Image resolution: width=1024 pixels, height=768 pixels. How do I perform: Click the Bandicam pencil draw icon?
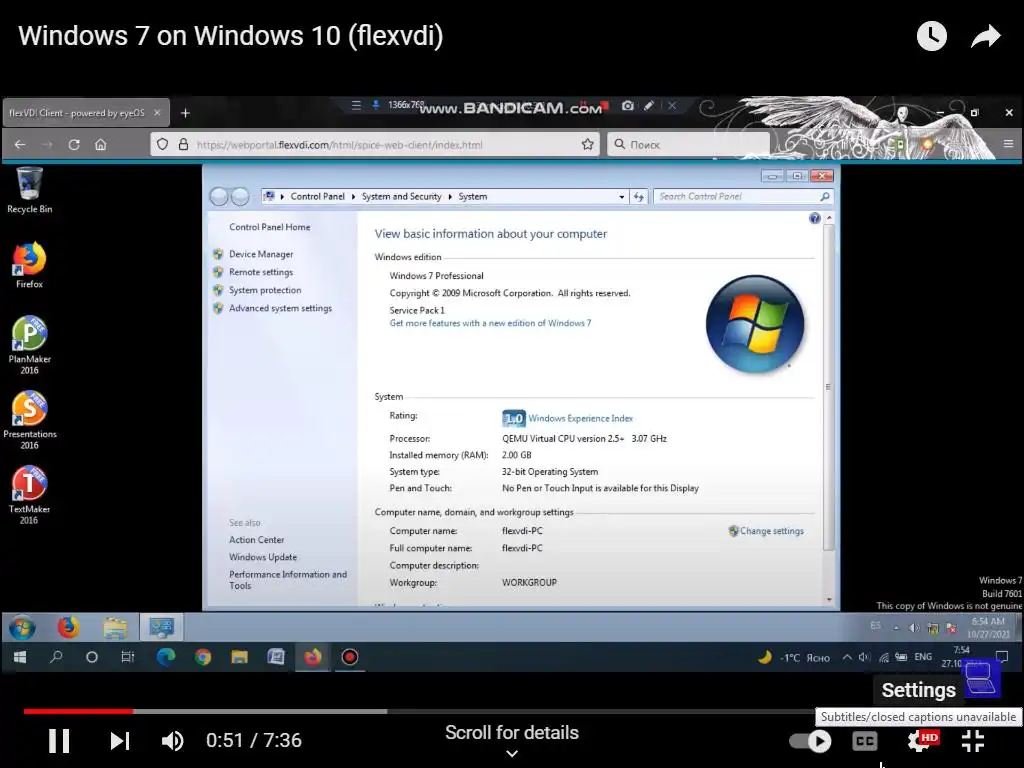click(649, 105)
